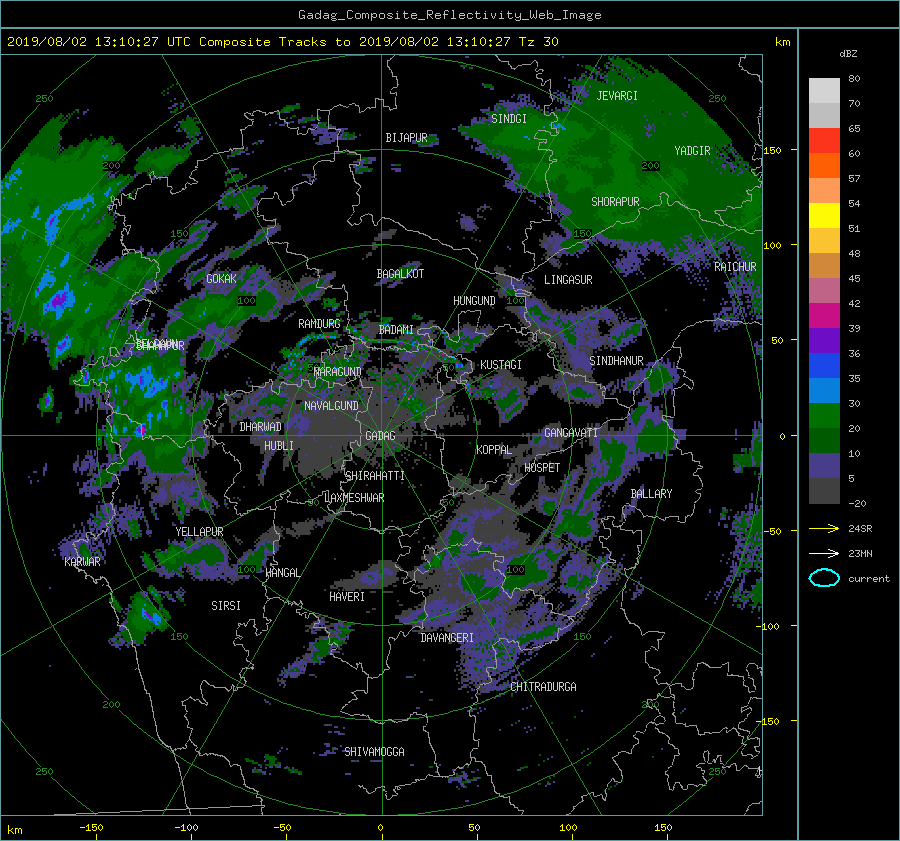Select the GOKAK label
The height and width of the screenshot is (841, 900).
221,279
